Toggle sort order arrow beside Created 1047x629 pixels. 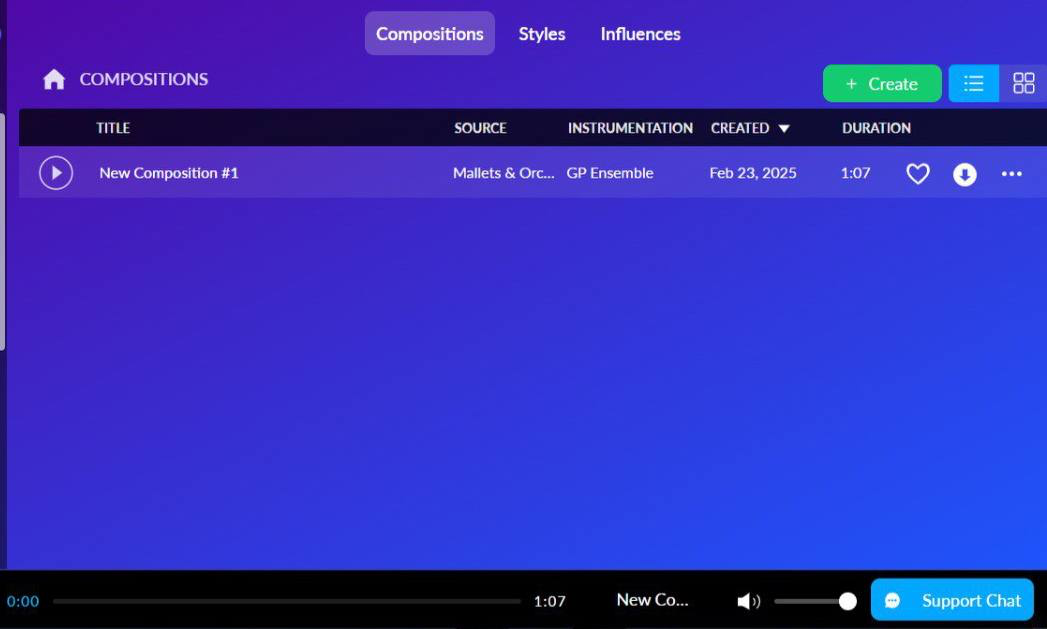pyautogui.click(x=784, y=129)
